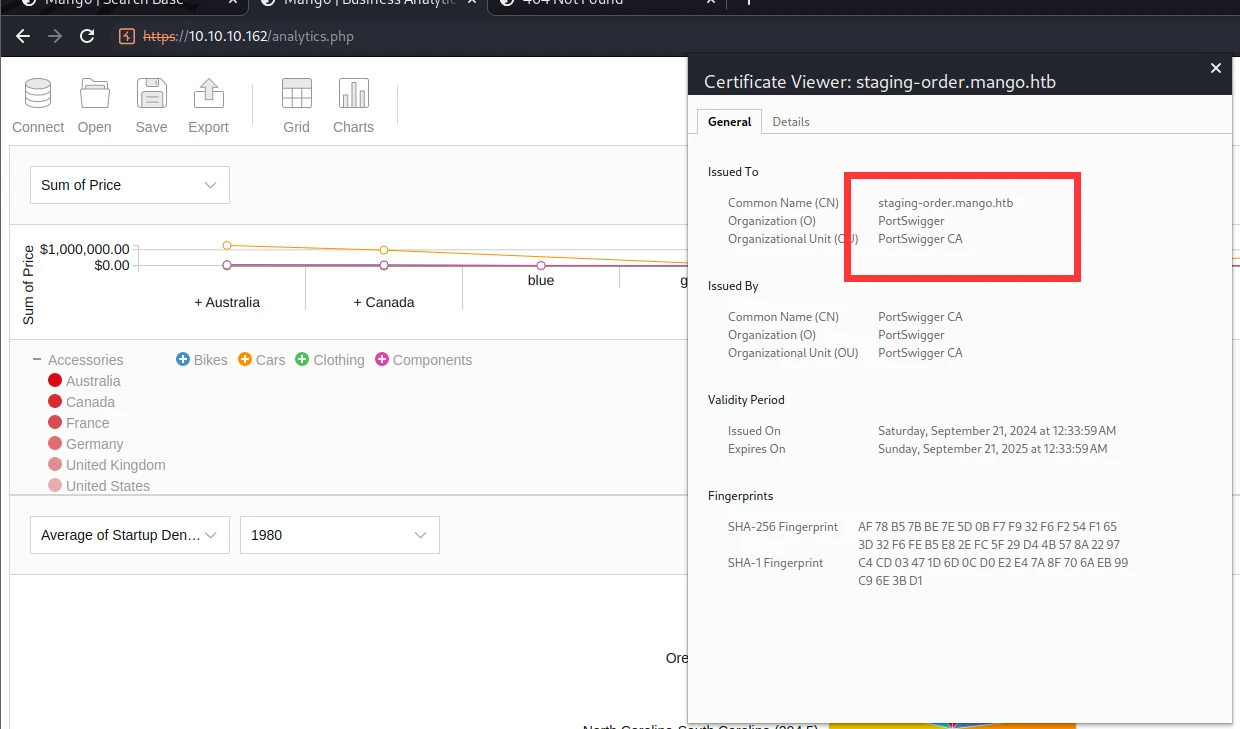This screenshot has height=729, width=1240.
Task: Switch to 404 Not Found browser tab
Action: (608, 3)
